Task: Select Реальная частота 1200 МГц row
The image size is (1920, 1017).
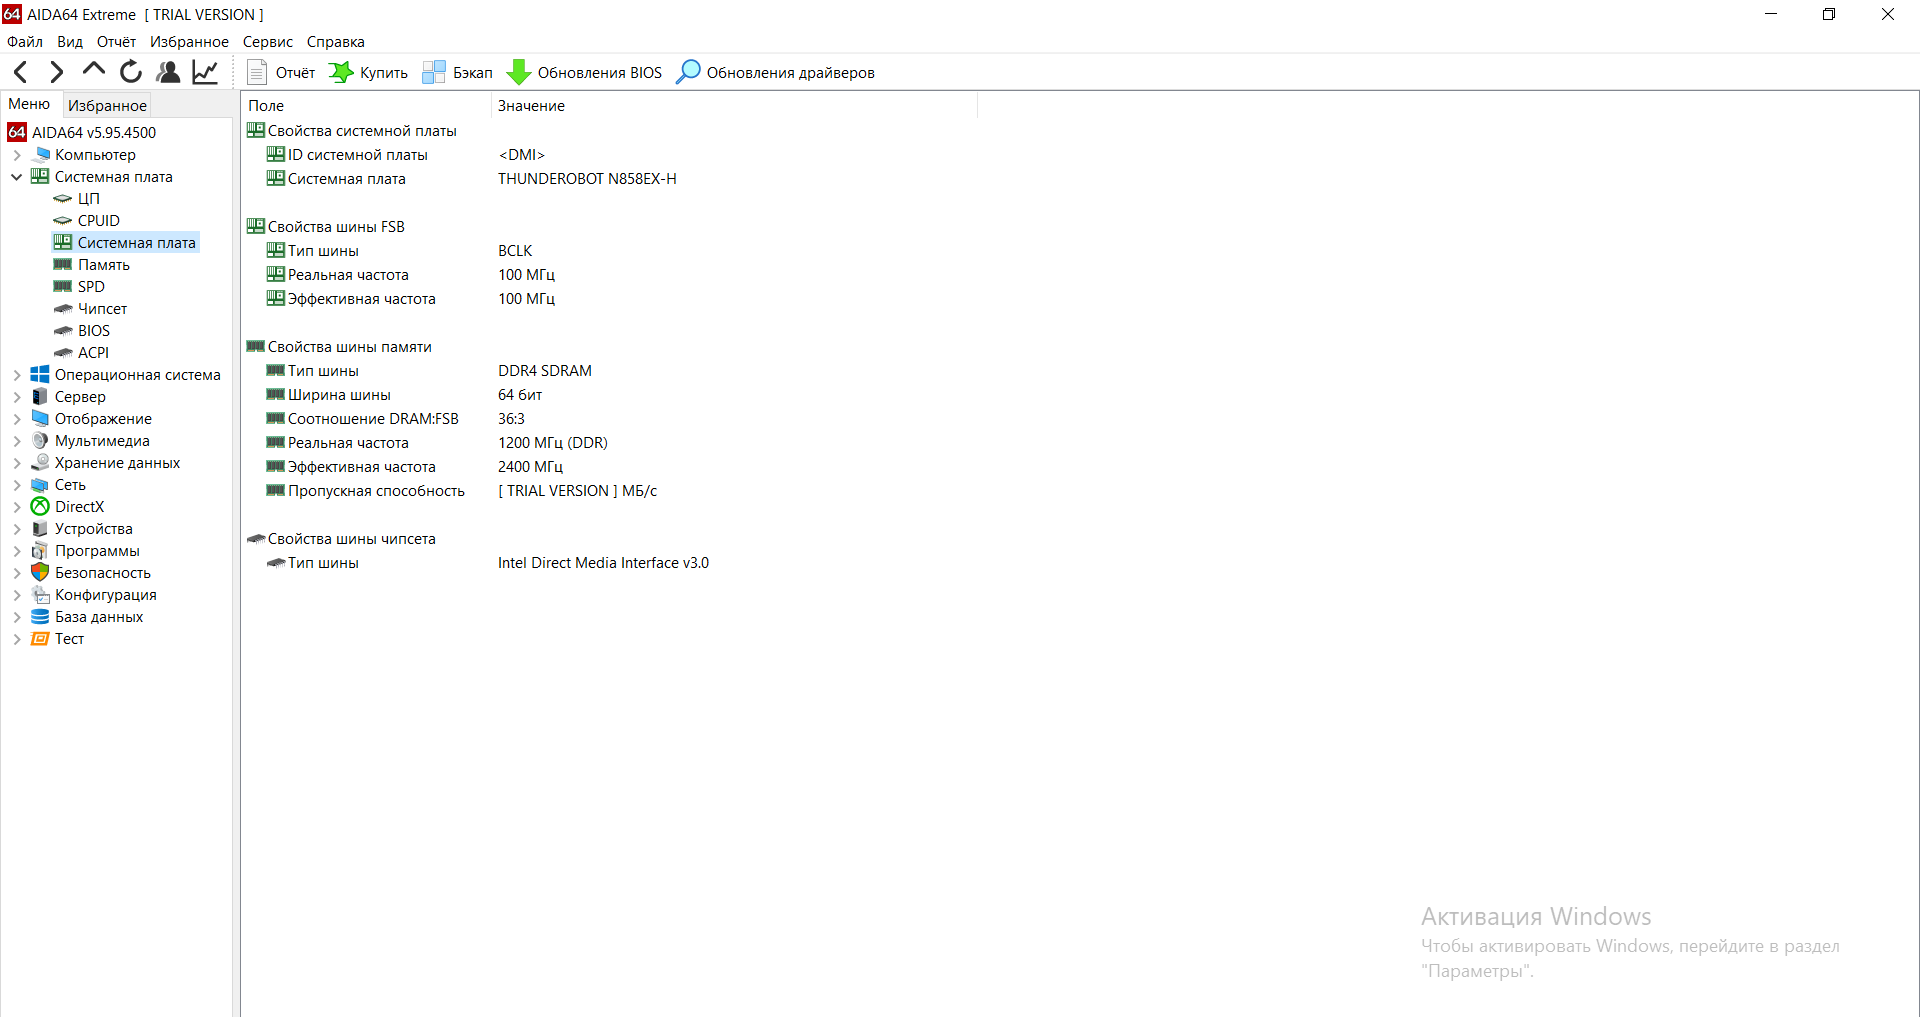Action: click(x=437, y=443)
